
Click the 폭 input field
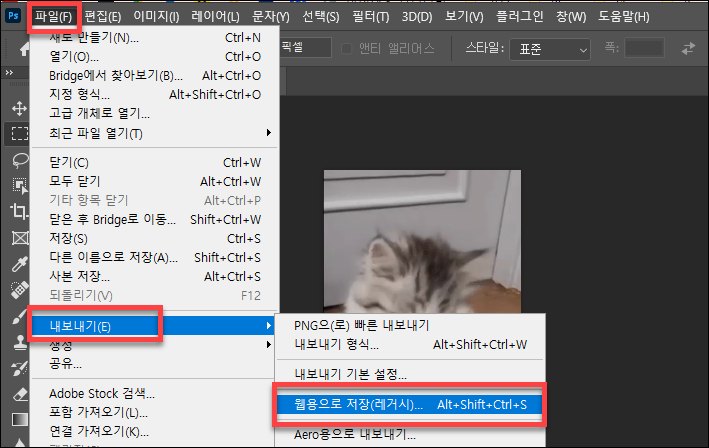[x=644, y=48]
